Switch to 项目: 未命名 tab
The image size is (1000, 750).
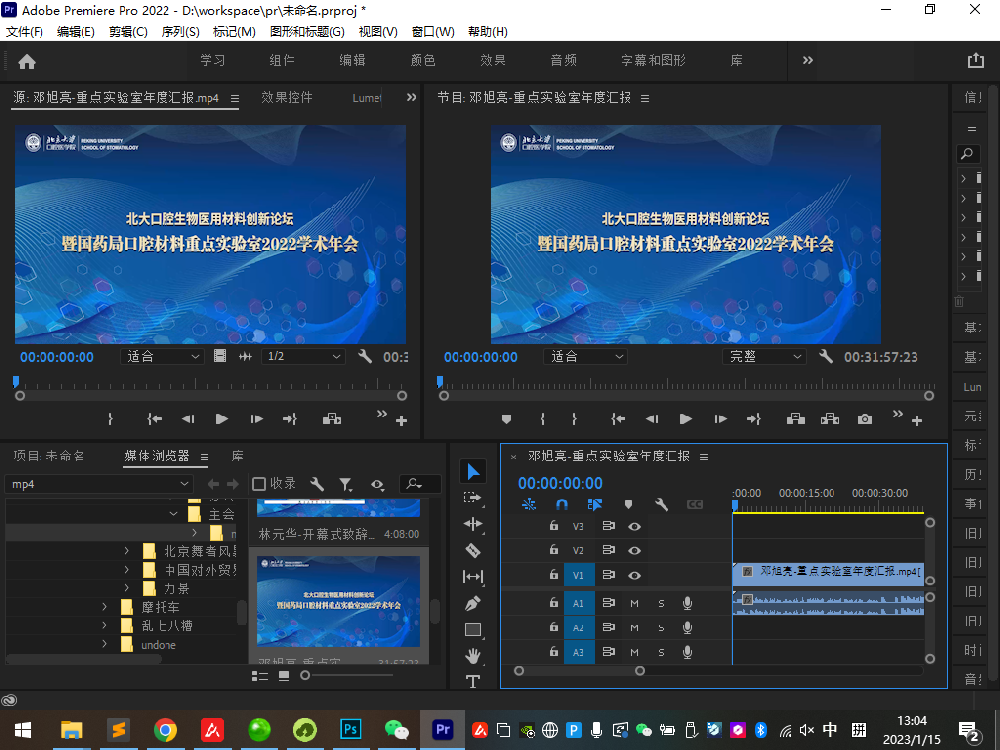click(48, 455)
